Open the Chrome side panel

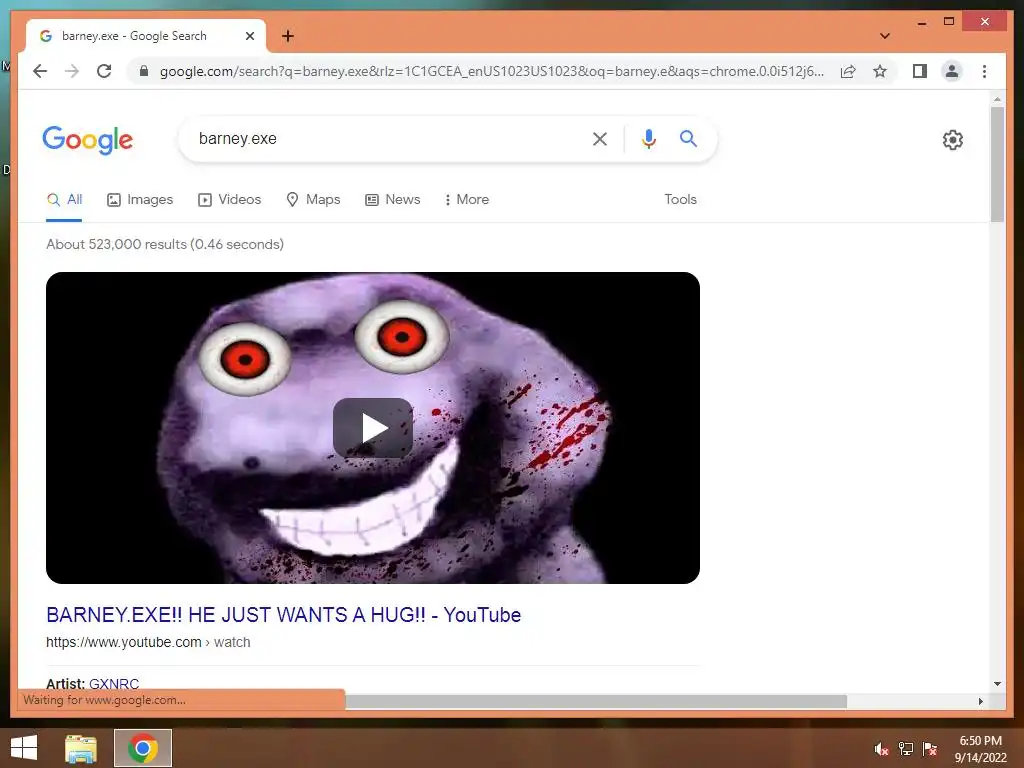(920, 71)
